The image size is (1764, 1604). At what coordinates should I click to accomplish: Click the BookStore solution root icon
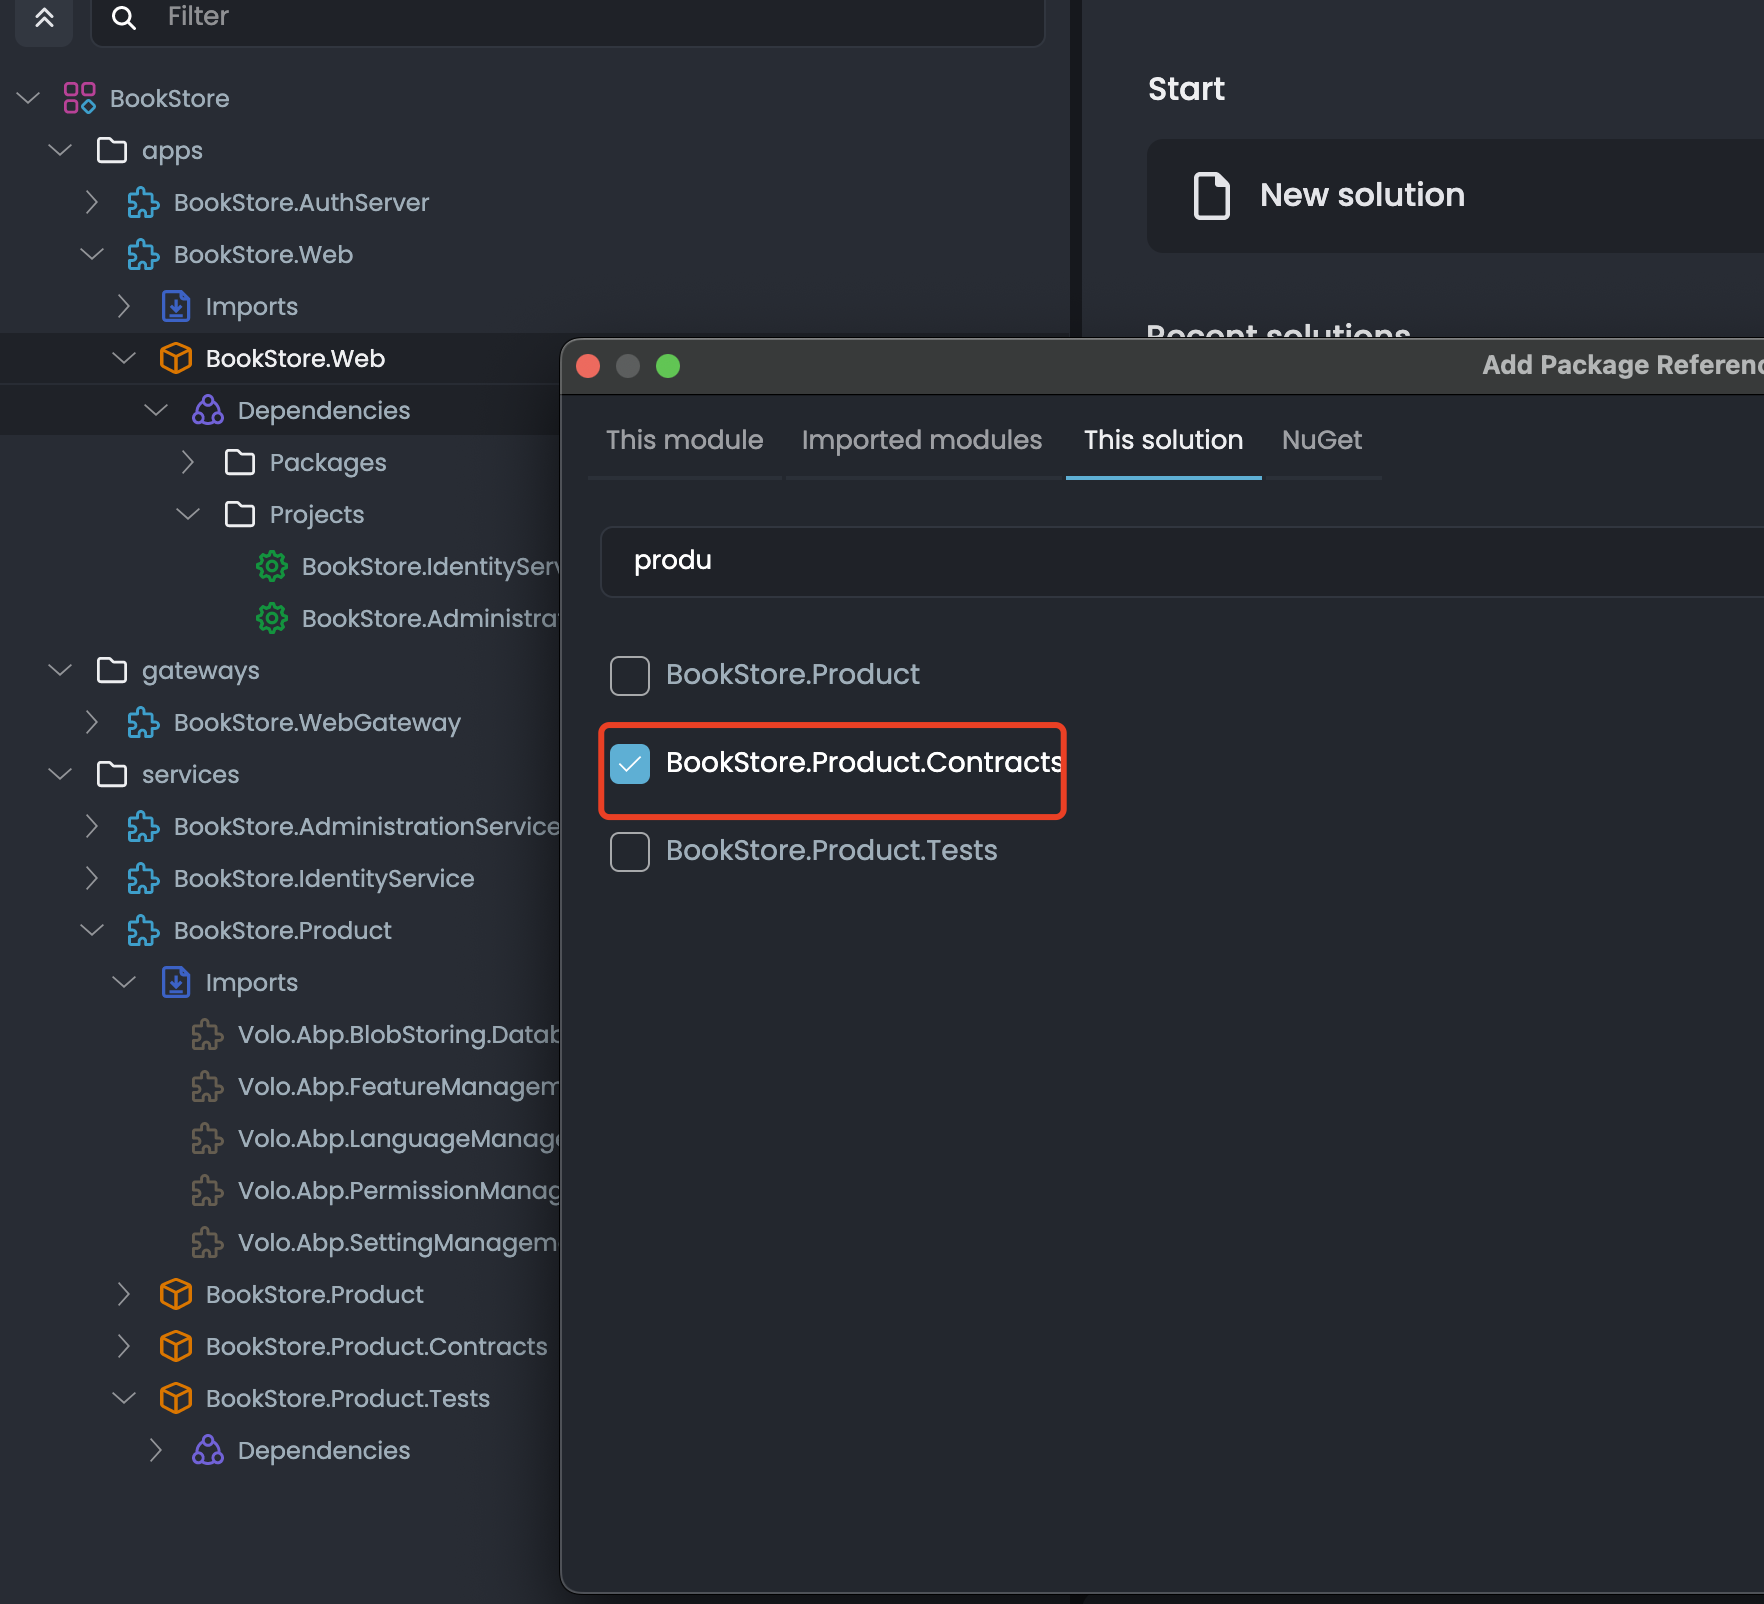pyautogui.click(x=79, y=98)
